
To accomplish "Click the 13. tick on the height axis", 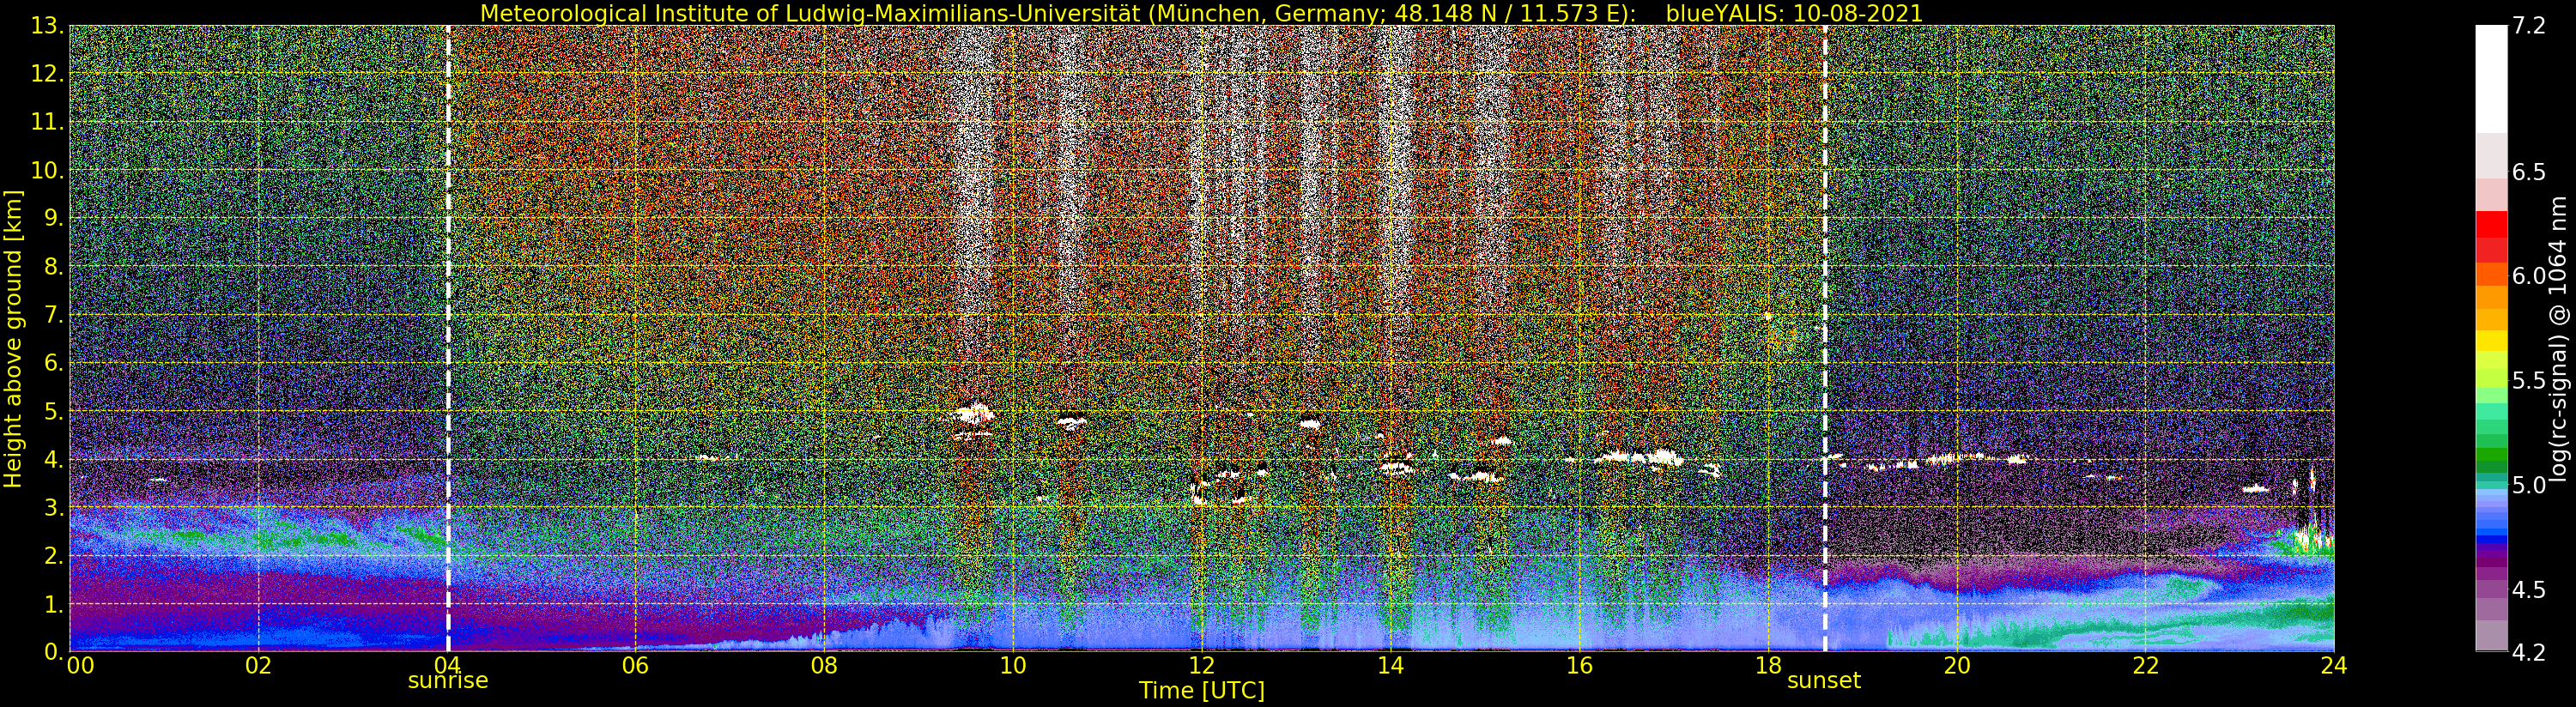I will (x=50, y=27).
